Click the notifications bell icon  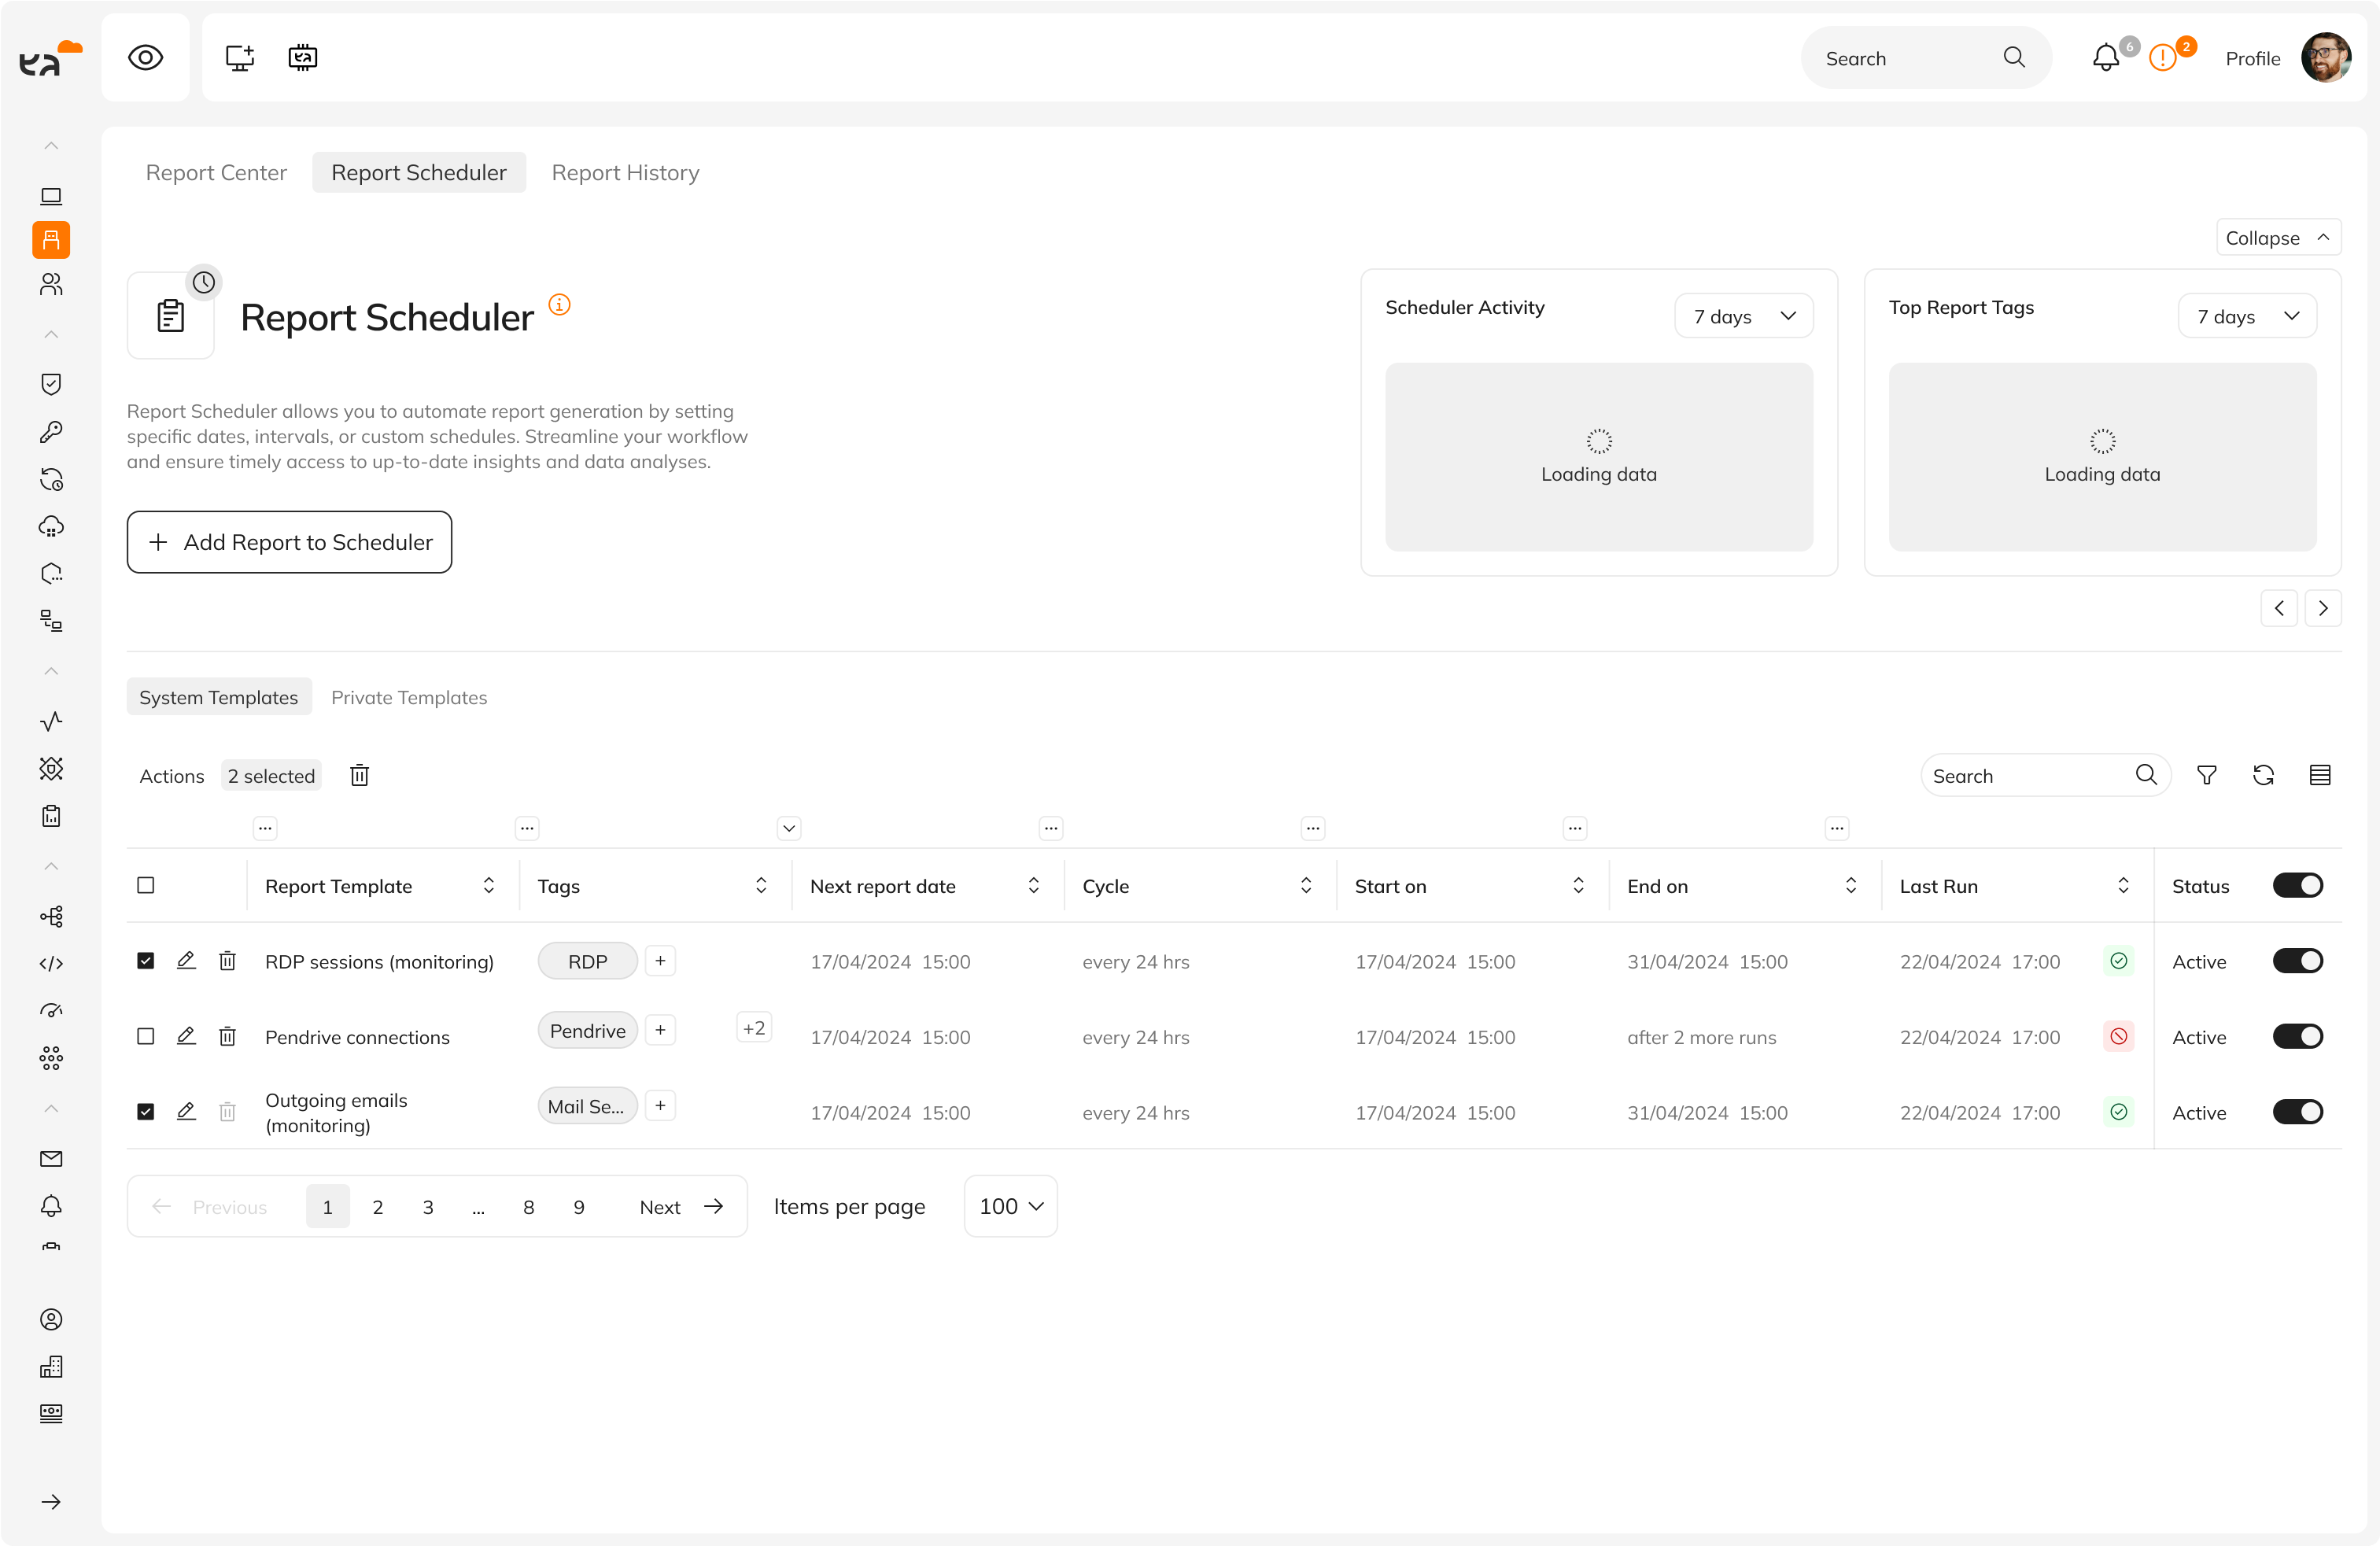pyautogui.click(x=2105, y=58)
